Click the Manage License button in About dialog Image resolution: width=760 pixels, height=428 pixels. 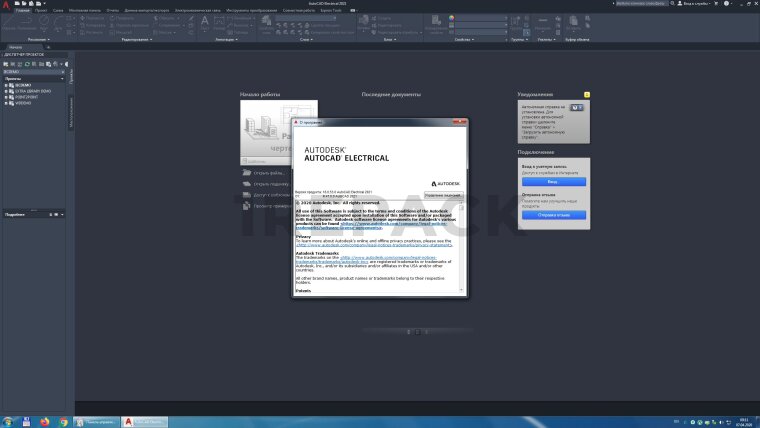tap(442, 195)
